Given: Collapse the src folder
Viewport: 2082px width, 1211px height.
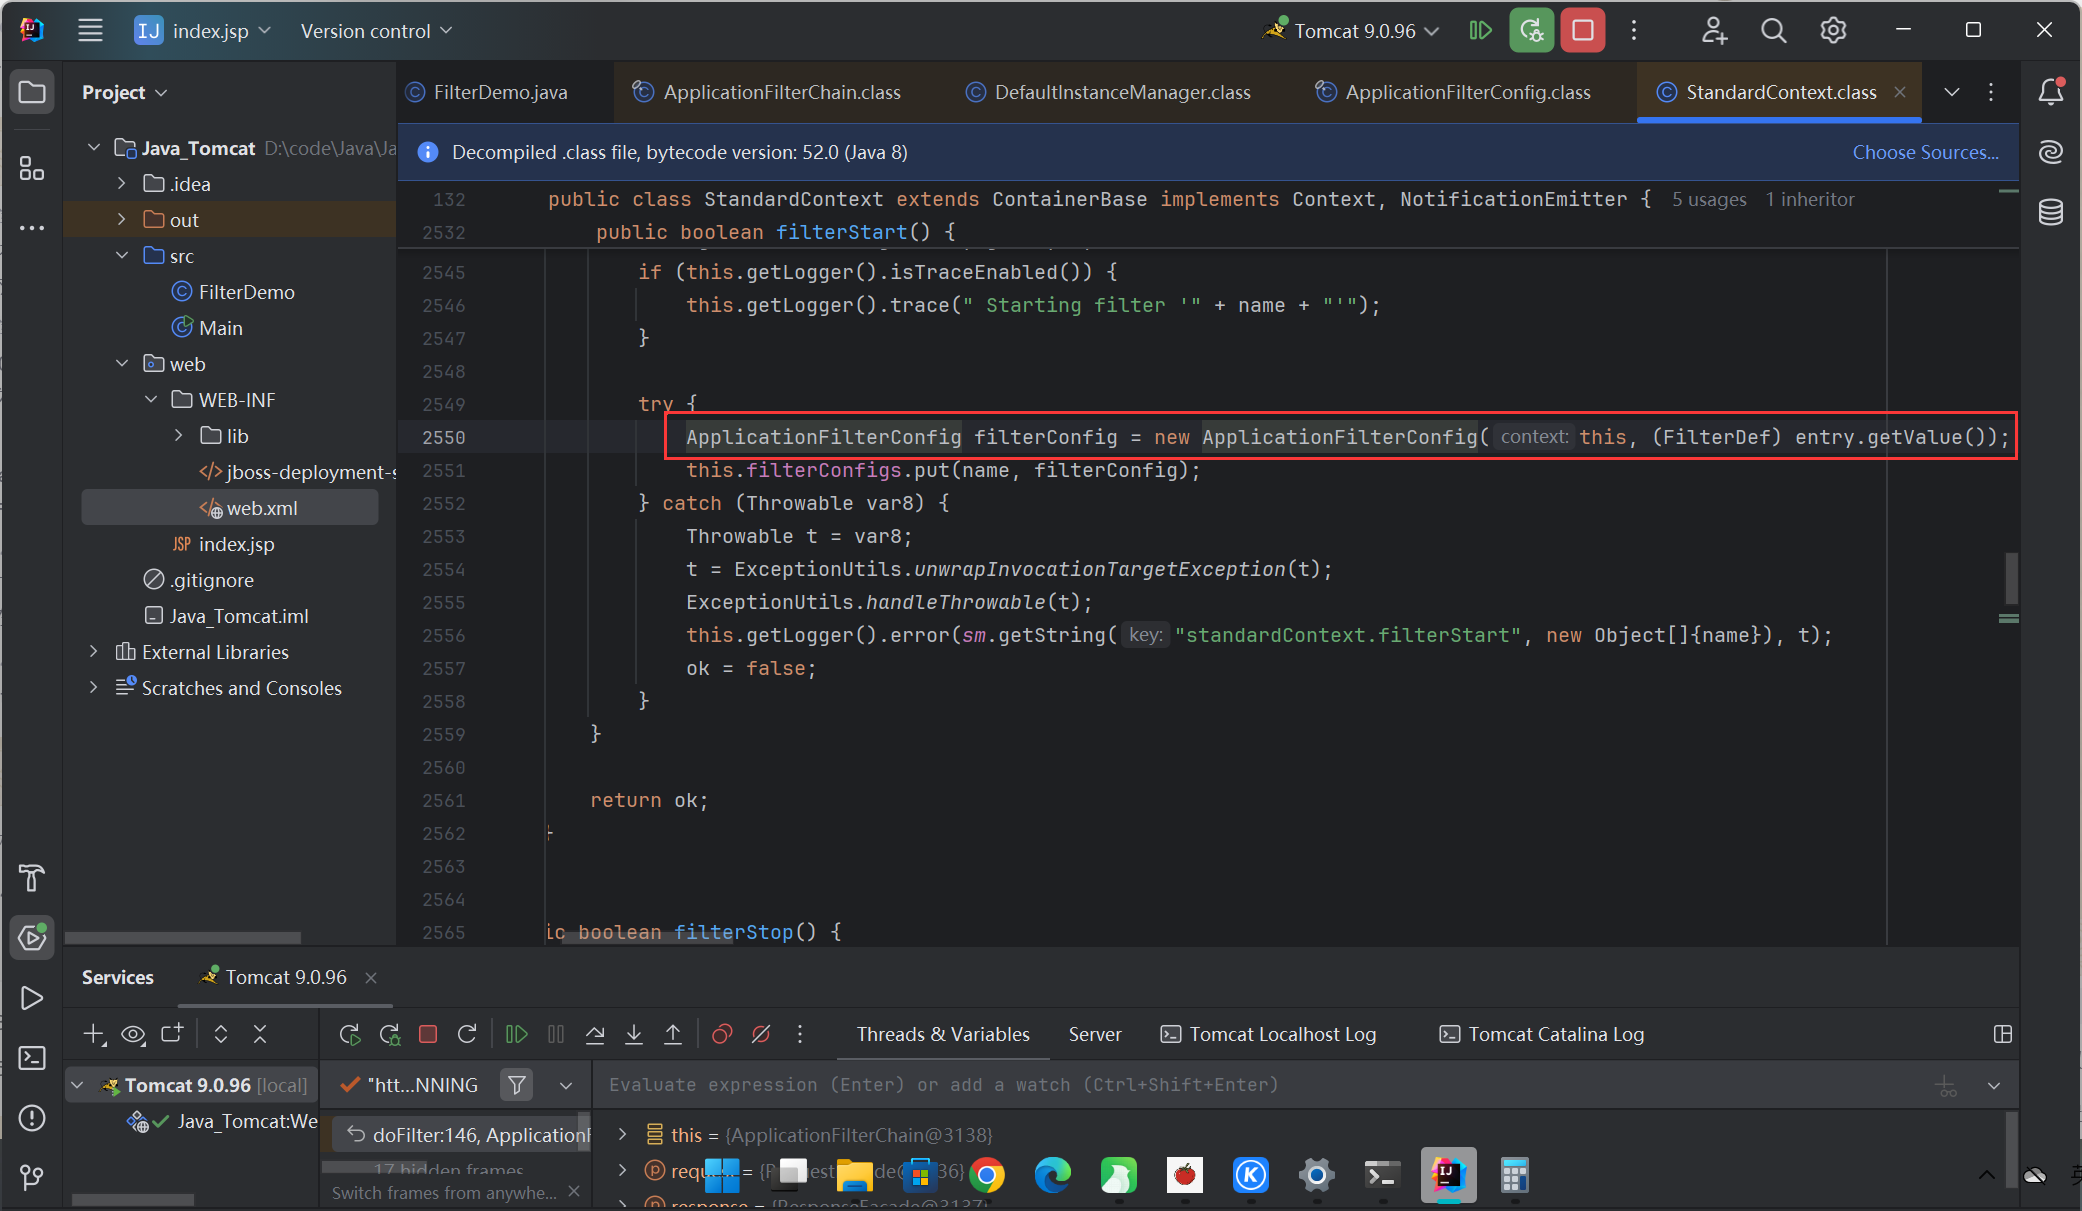Looking at the screenshot, I should click(x=122, y=256).
